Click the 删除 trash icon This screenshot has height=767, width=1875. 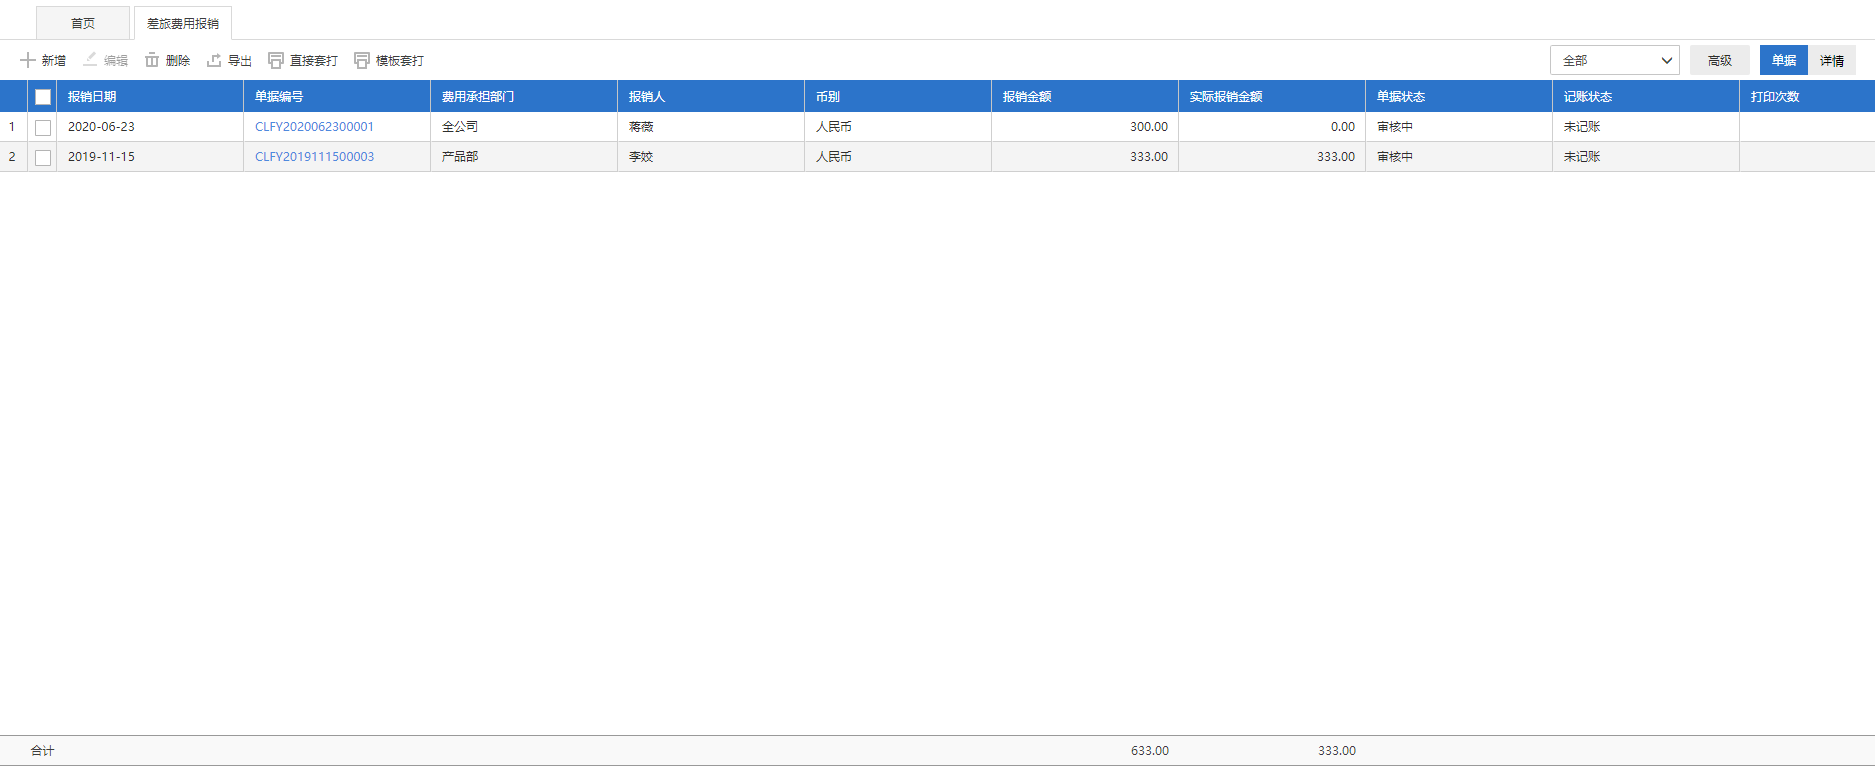click(x=152, y=60)
